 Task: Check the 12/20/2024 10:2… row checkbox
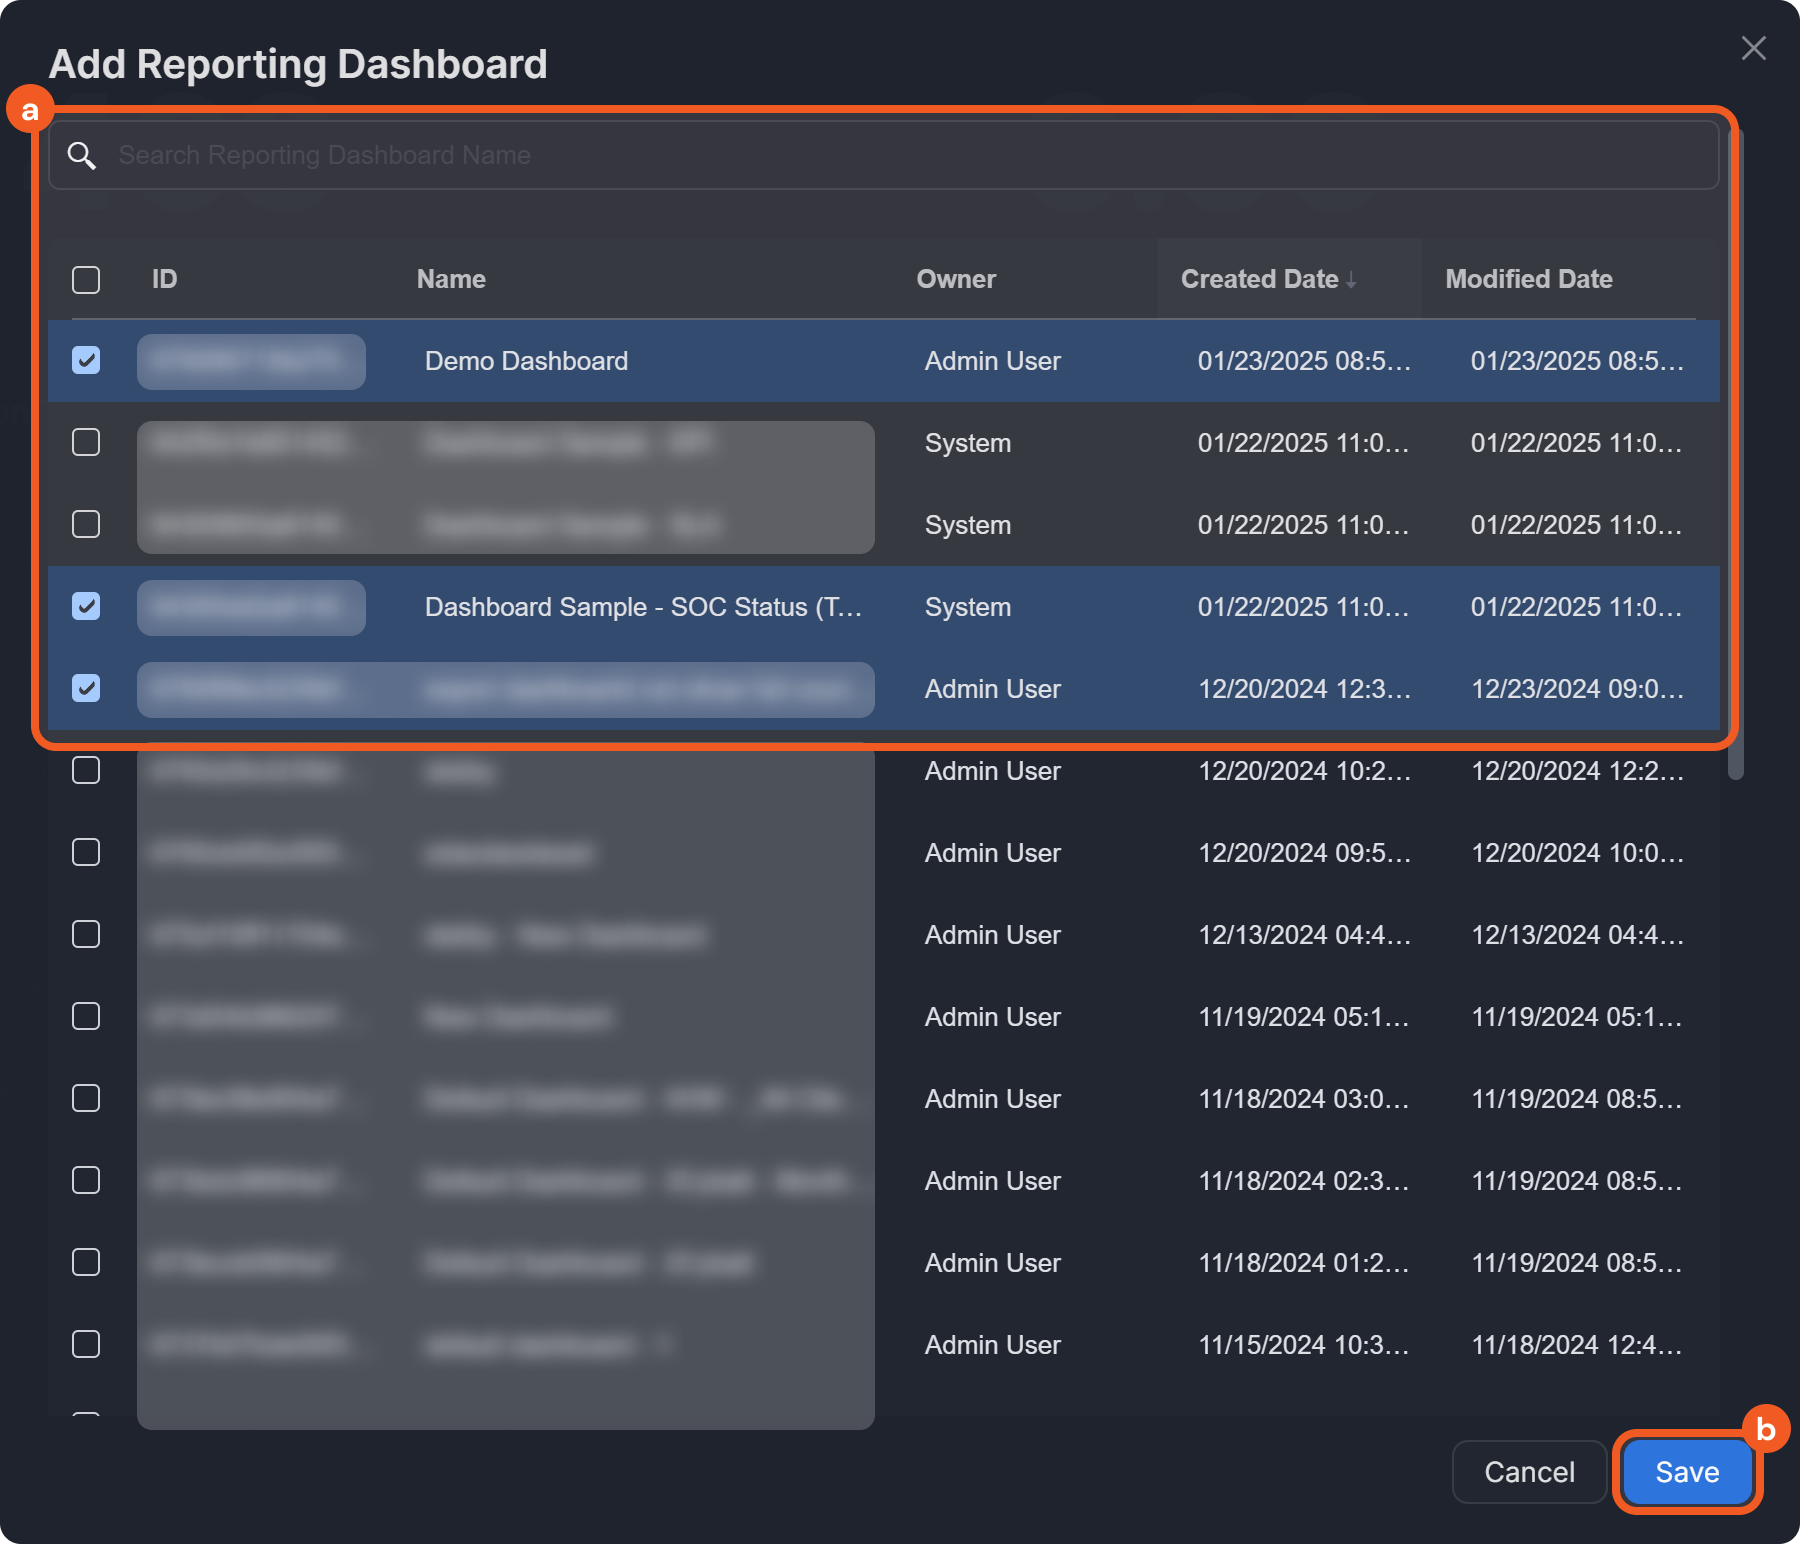[x=86, y=771]
